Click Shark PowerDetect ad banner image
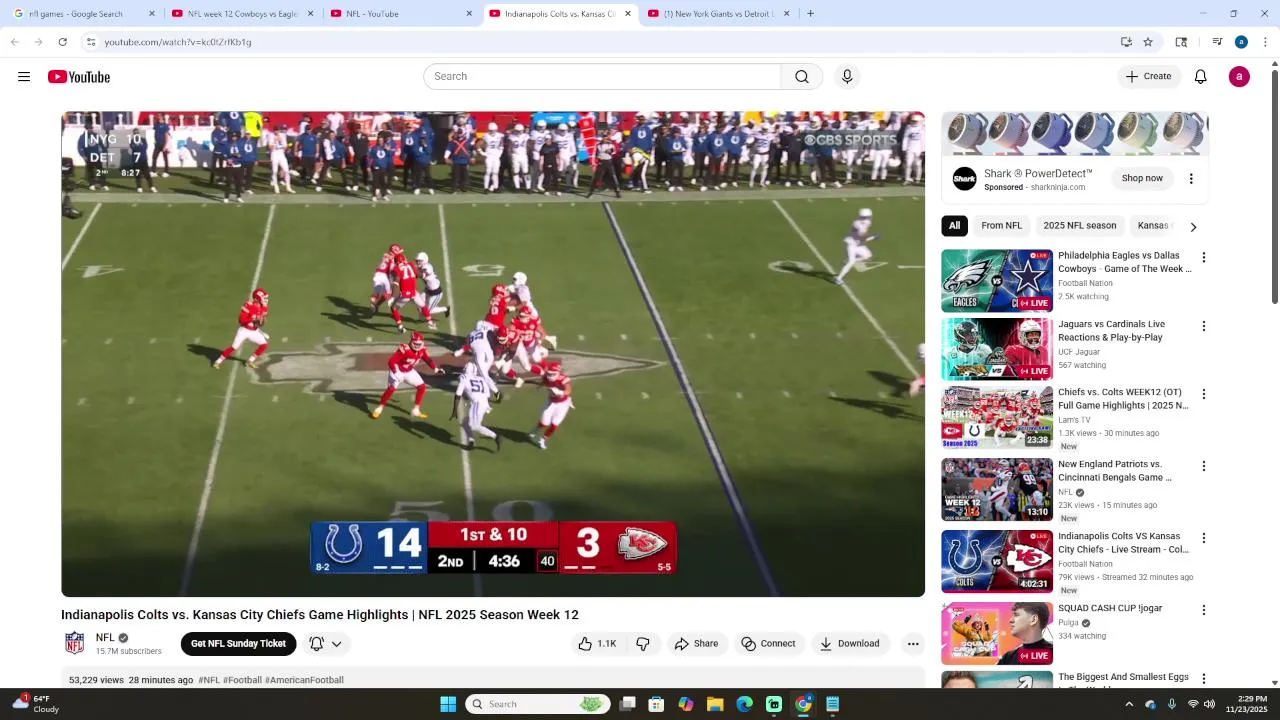 pyautogui.click(x=1075, y=134)
